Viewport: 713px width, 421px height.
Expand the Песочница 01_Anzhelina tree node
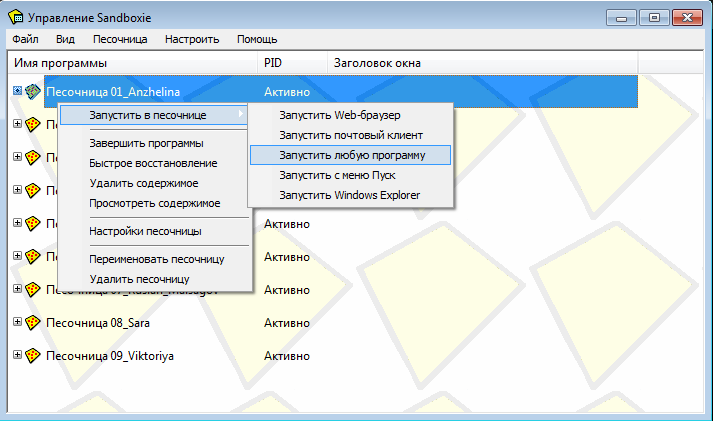click(17, 90)
